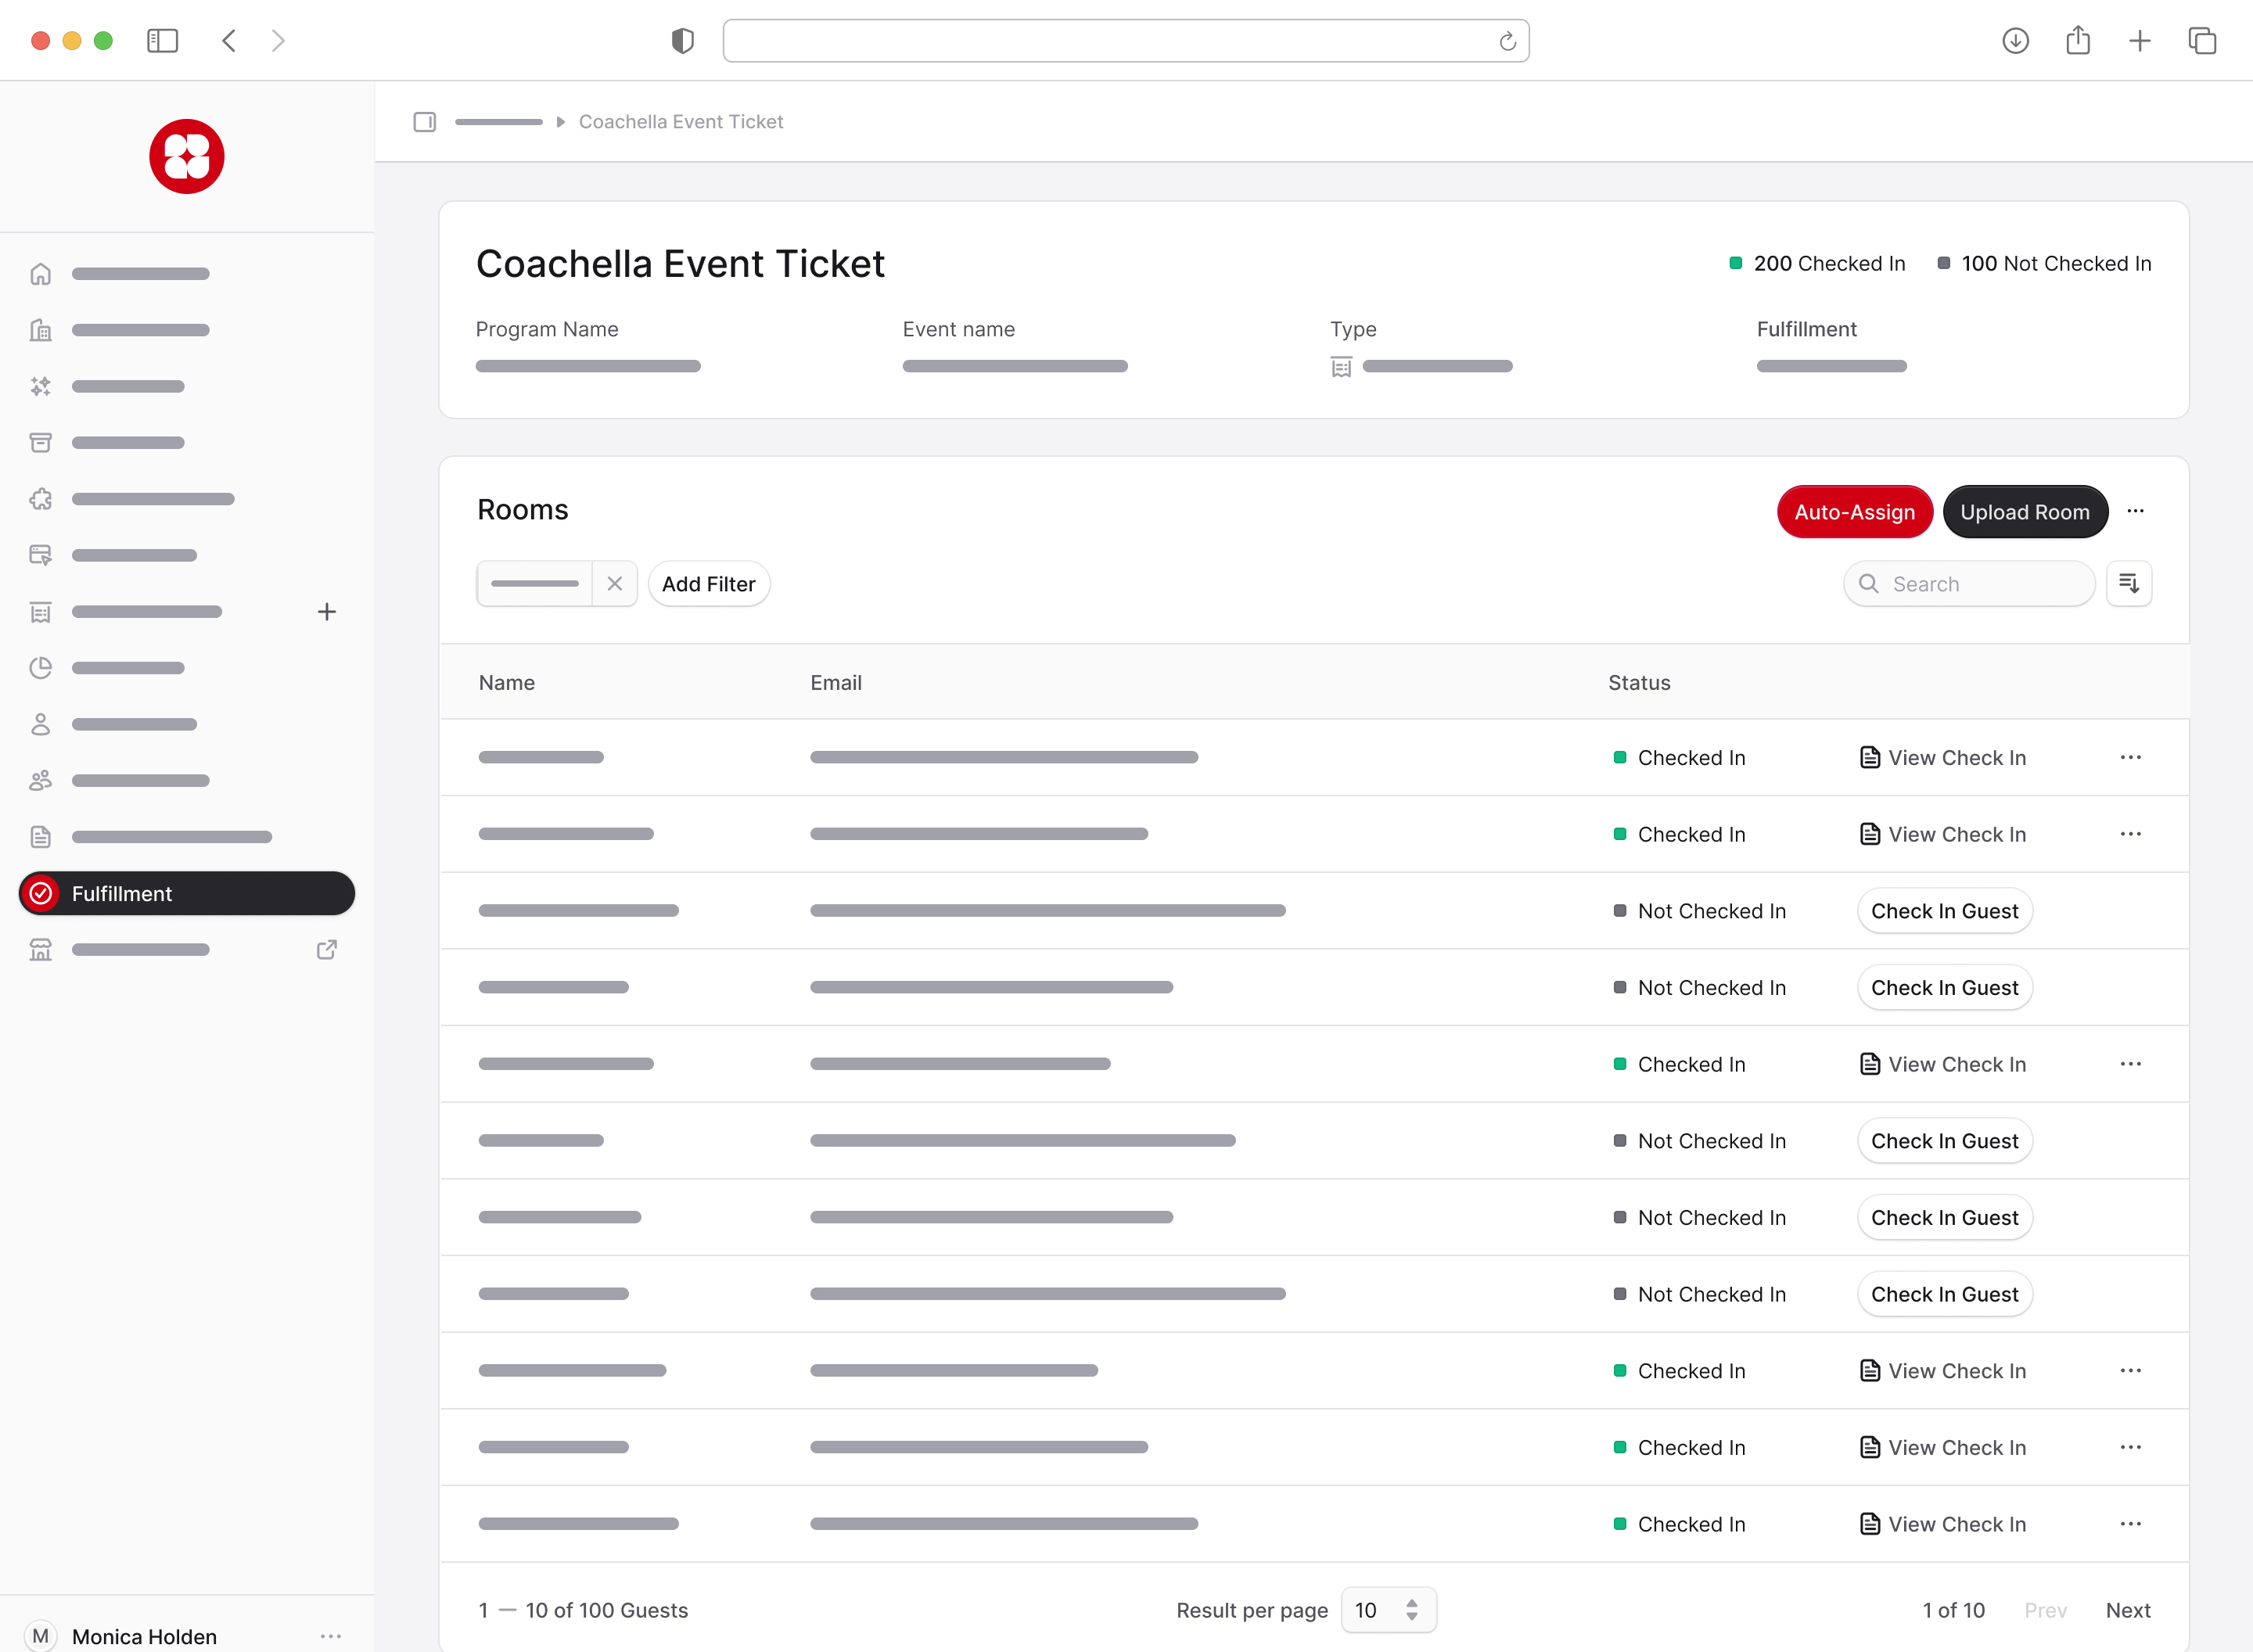Click the puzzle piece icon in sidebar
This screenshot has height=1652, width=2253.
(40, 499)
